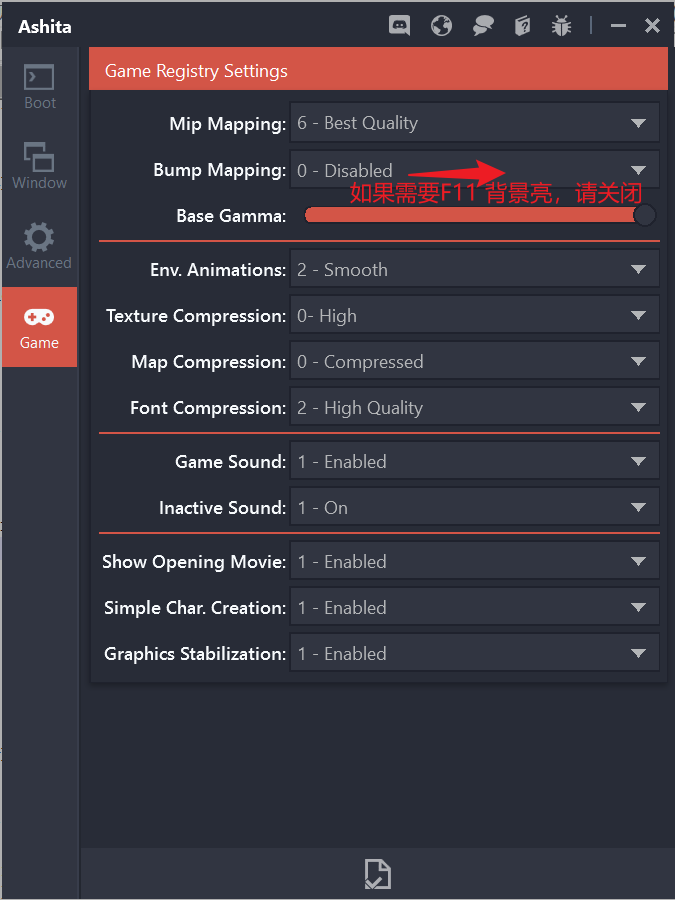This screenshot has height=900, width=675.
Task: Click the save configuration icon at bottom
Action: (377, 873)
